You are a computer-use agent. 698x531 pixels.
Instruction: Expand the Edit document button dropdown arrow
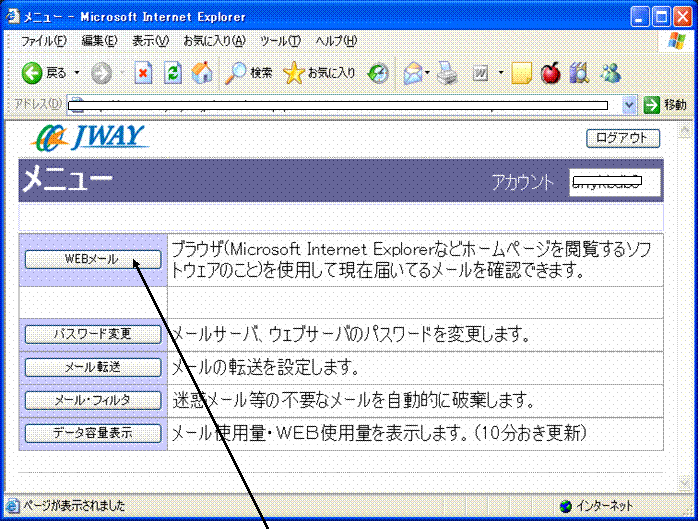point(500,73)
